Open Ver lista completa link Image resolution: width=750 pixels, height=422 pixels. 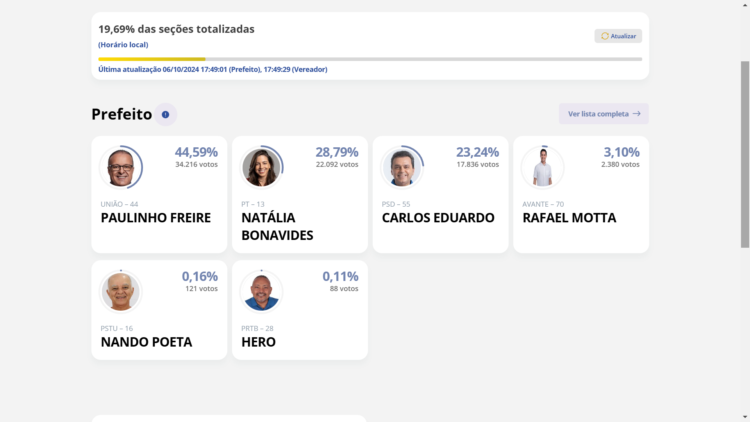604,114
